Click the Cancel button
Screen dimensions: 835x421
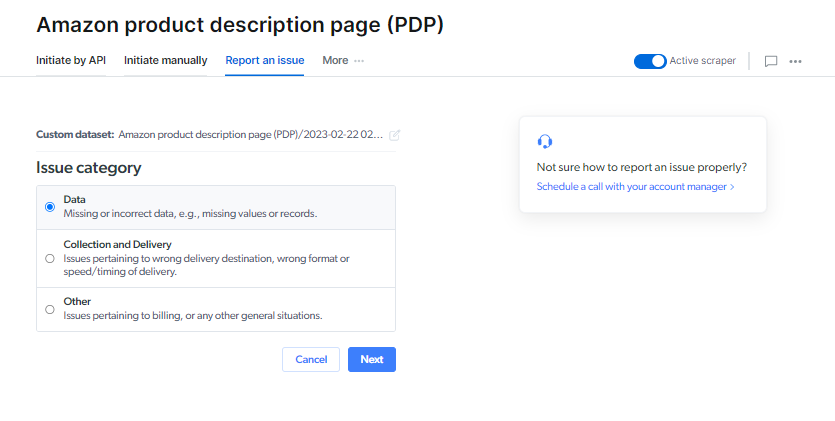pyautogui.click(x=311, y=359)
